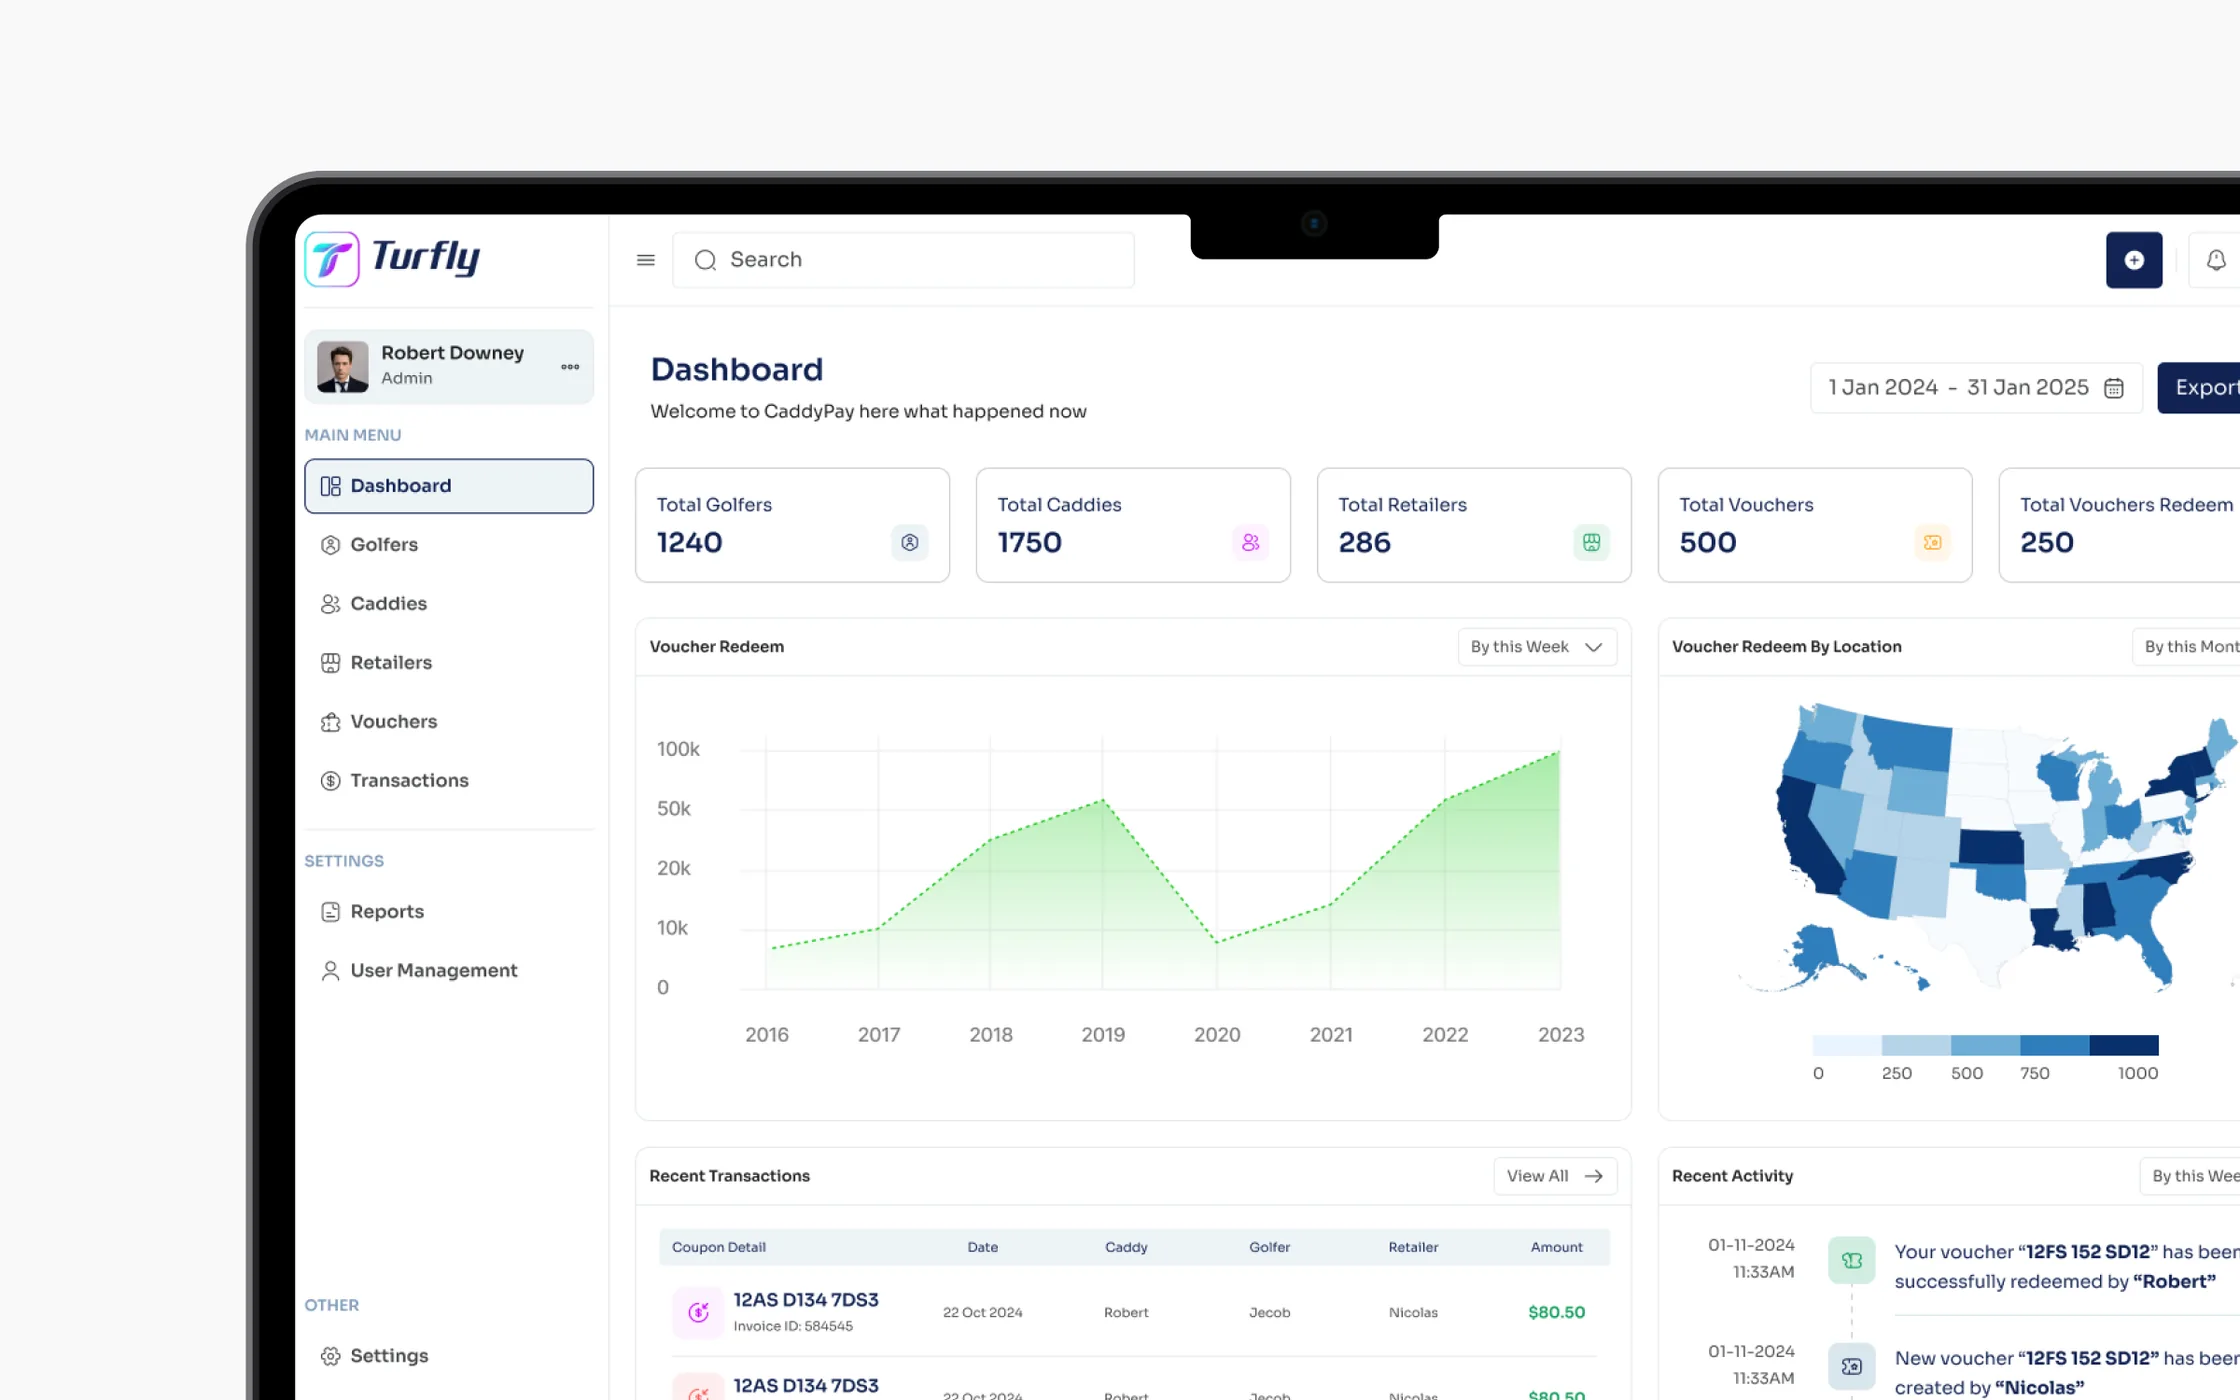The height and width of the screenshot is (1400, 2240).
Task: Click the Turfly logo icon
Action: pyautogui.click(x=332, y=259)
